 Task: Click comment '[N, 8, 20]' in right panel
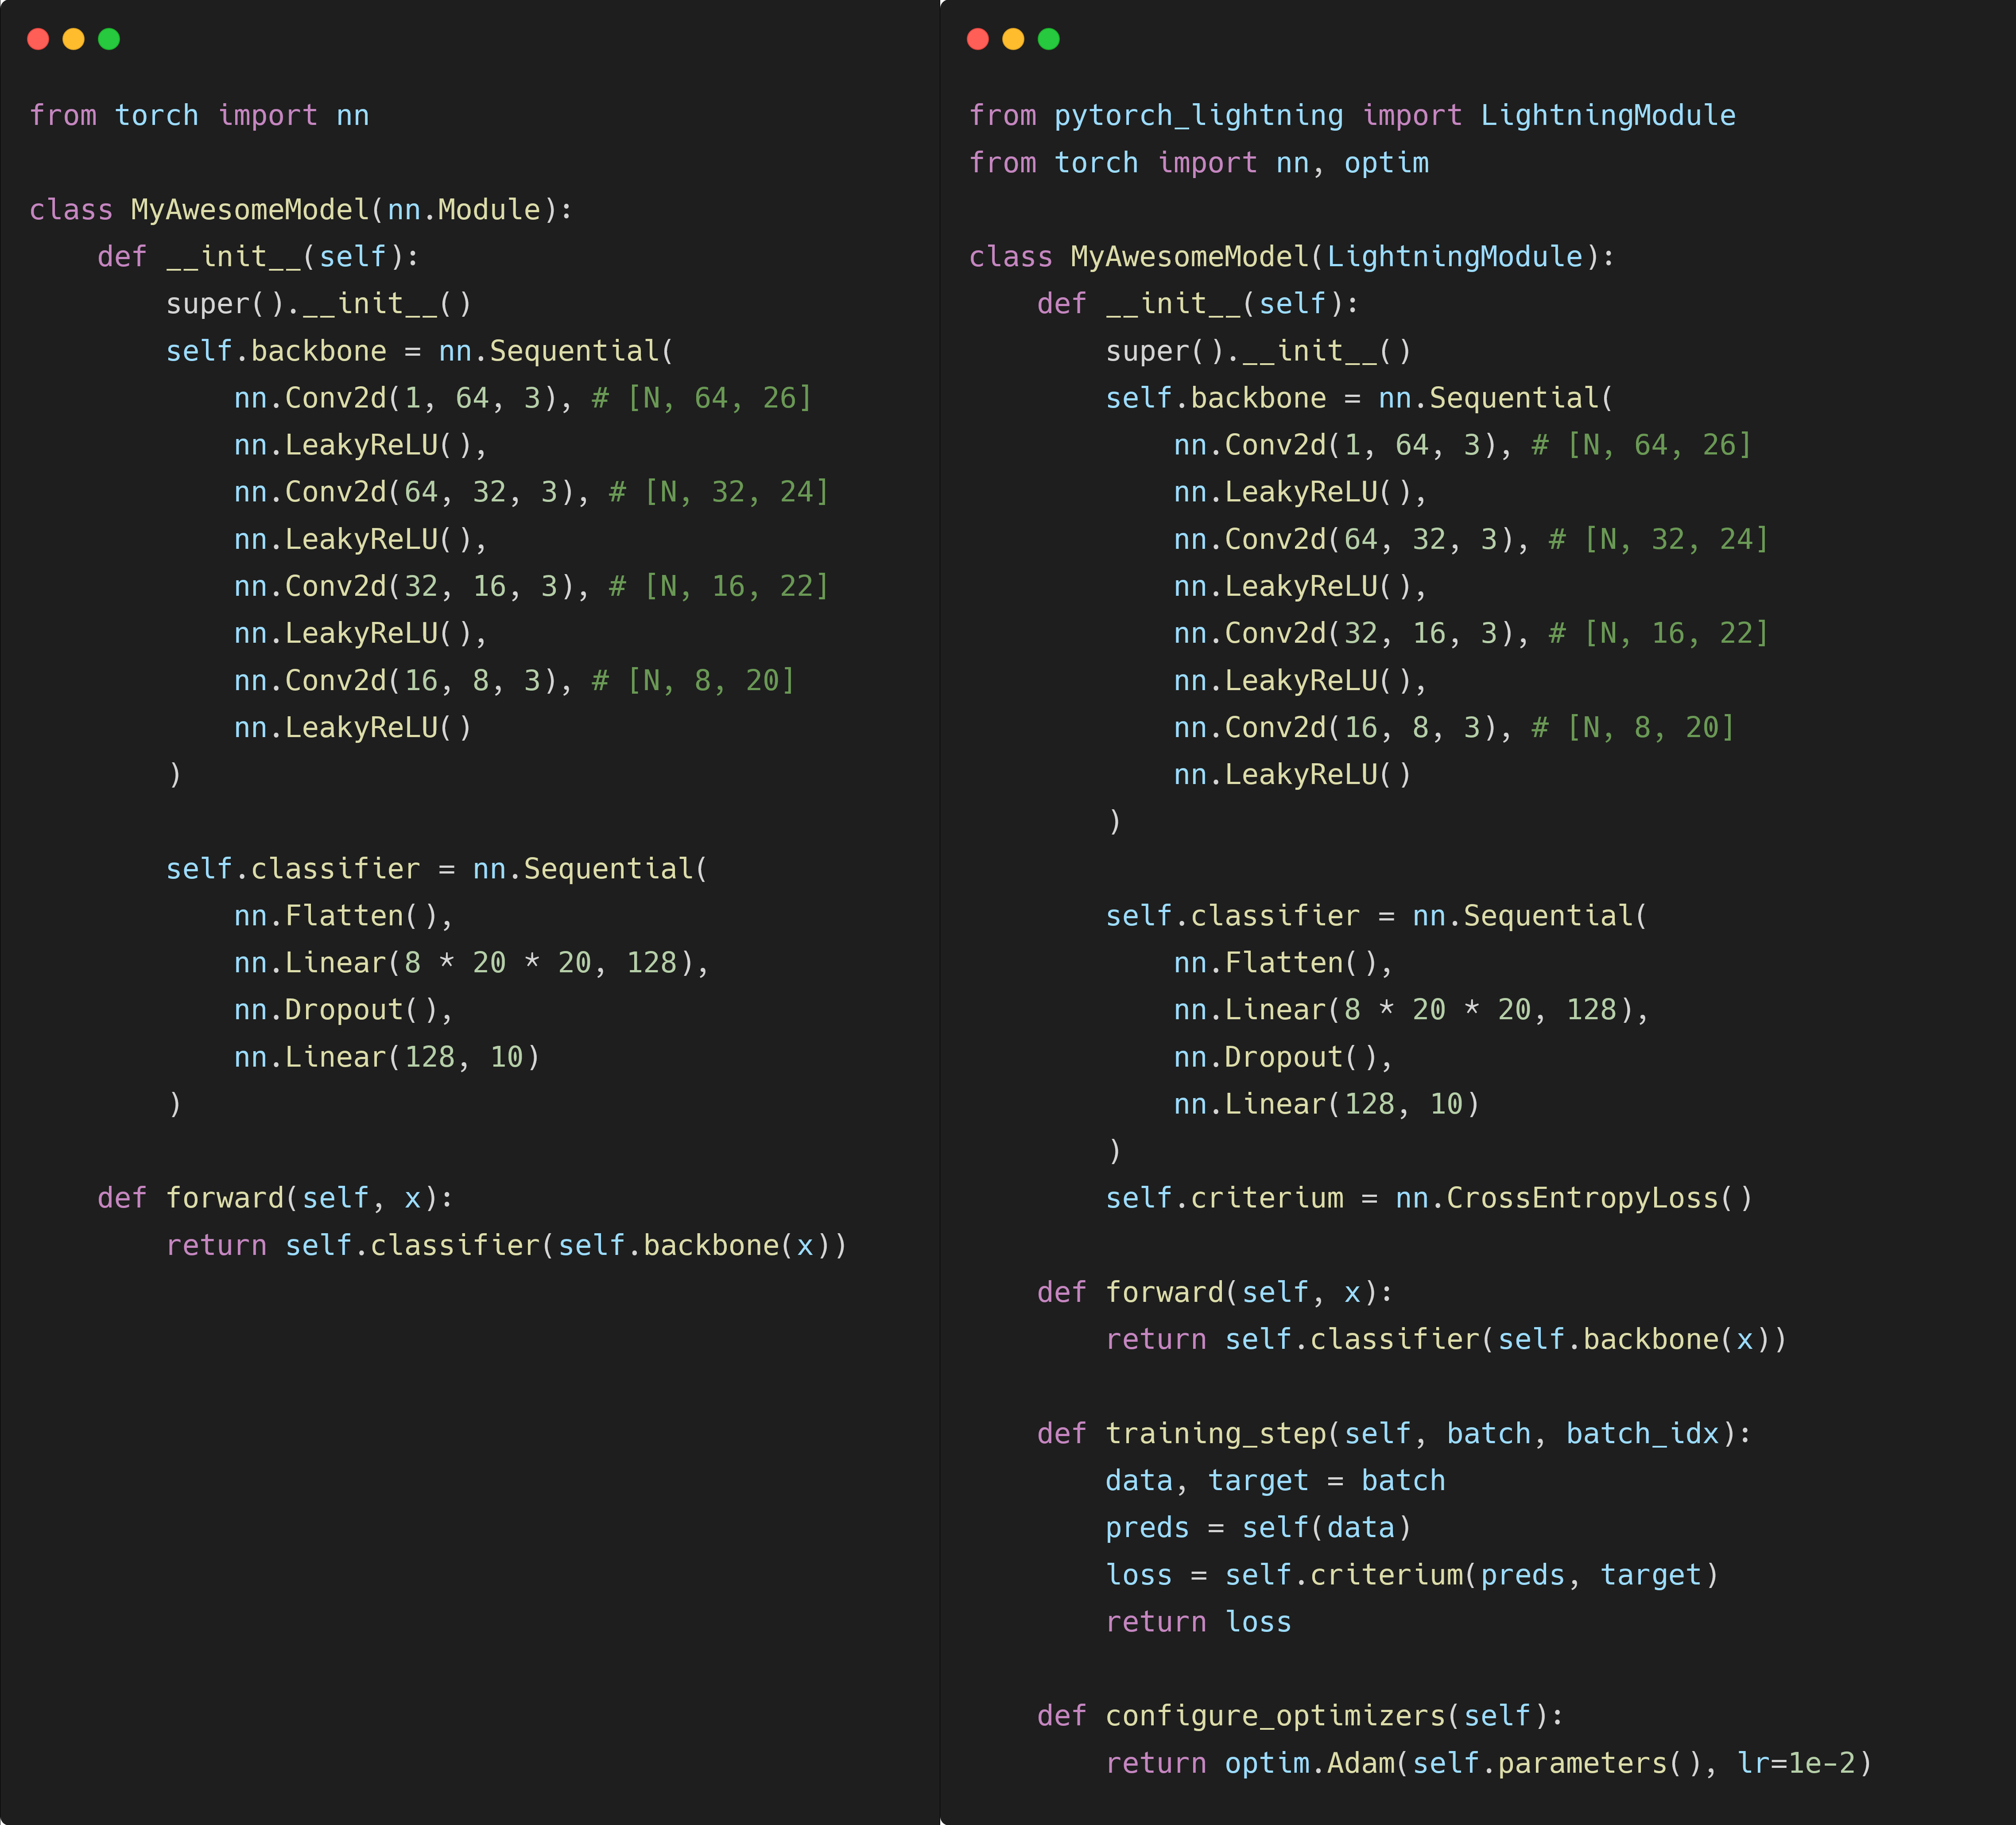click(x=1650, y=728)
